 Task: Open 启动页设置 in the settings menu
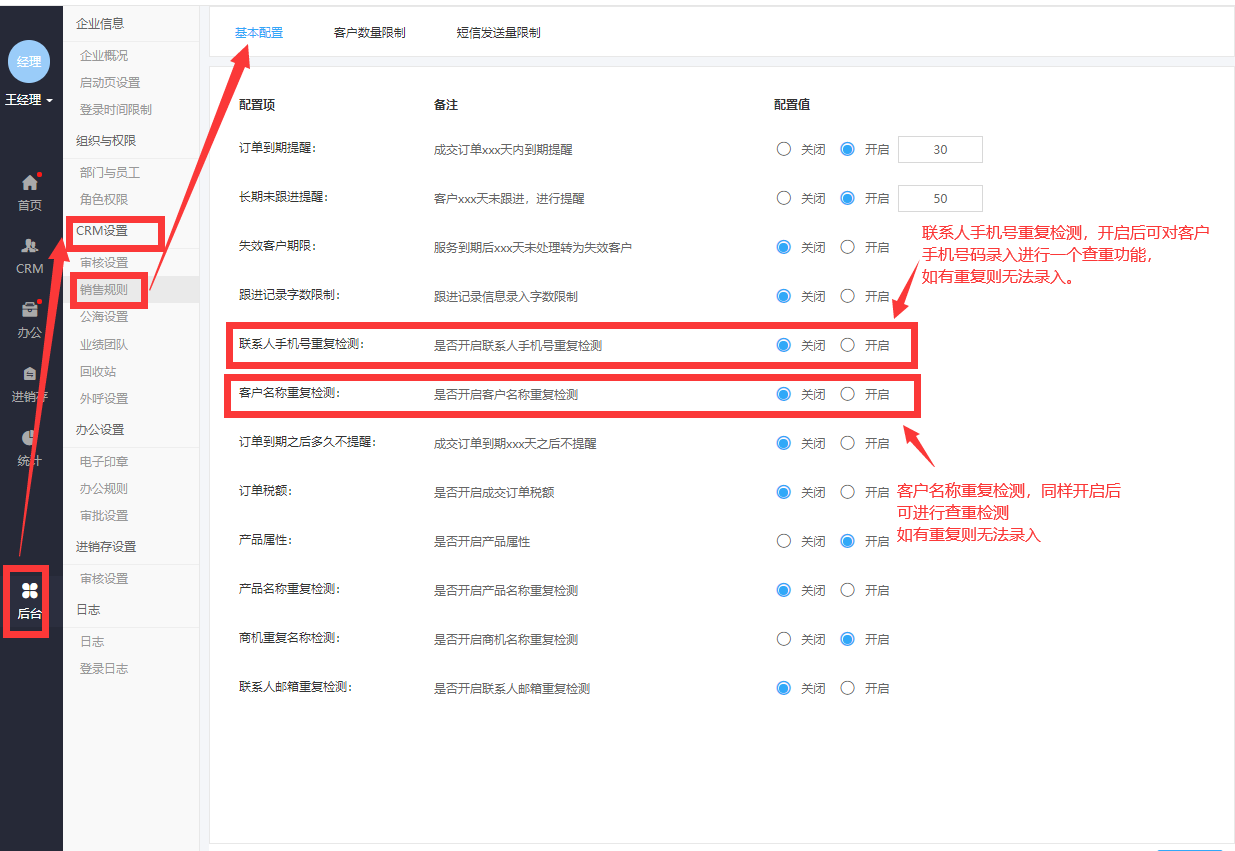[110, 83]
